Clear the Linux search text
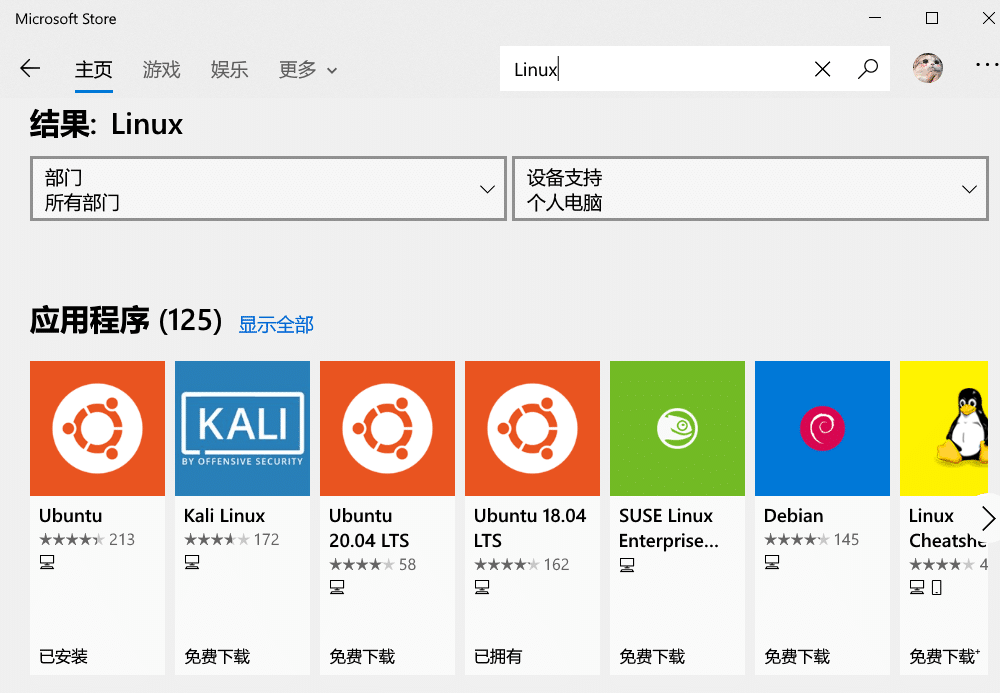This screenshot has width=1000, height=693. 822,69
